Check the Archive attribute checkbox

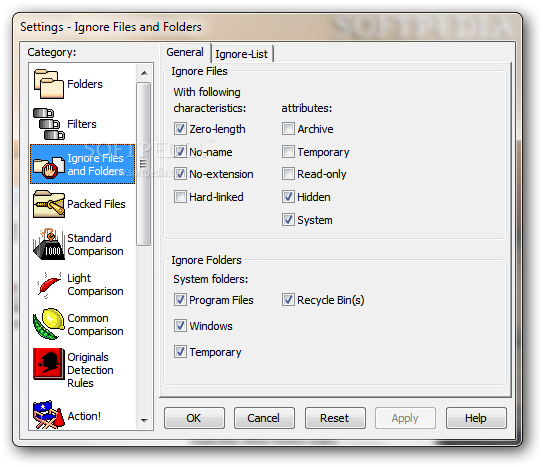288,129
